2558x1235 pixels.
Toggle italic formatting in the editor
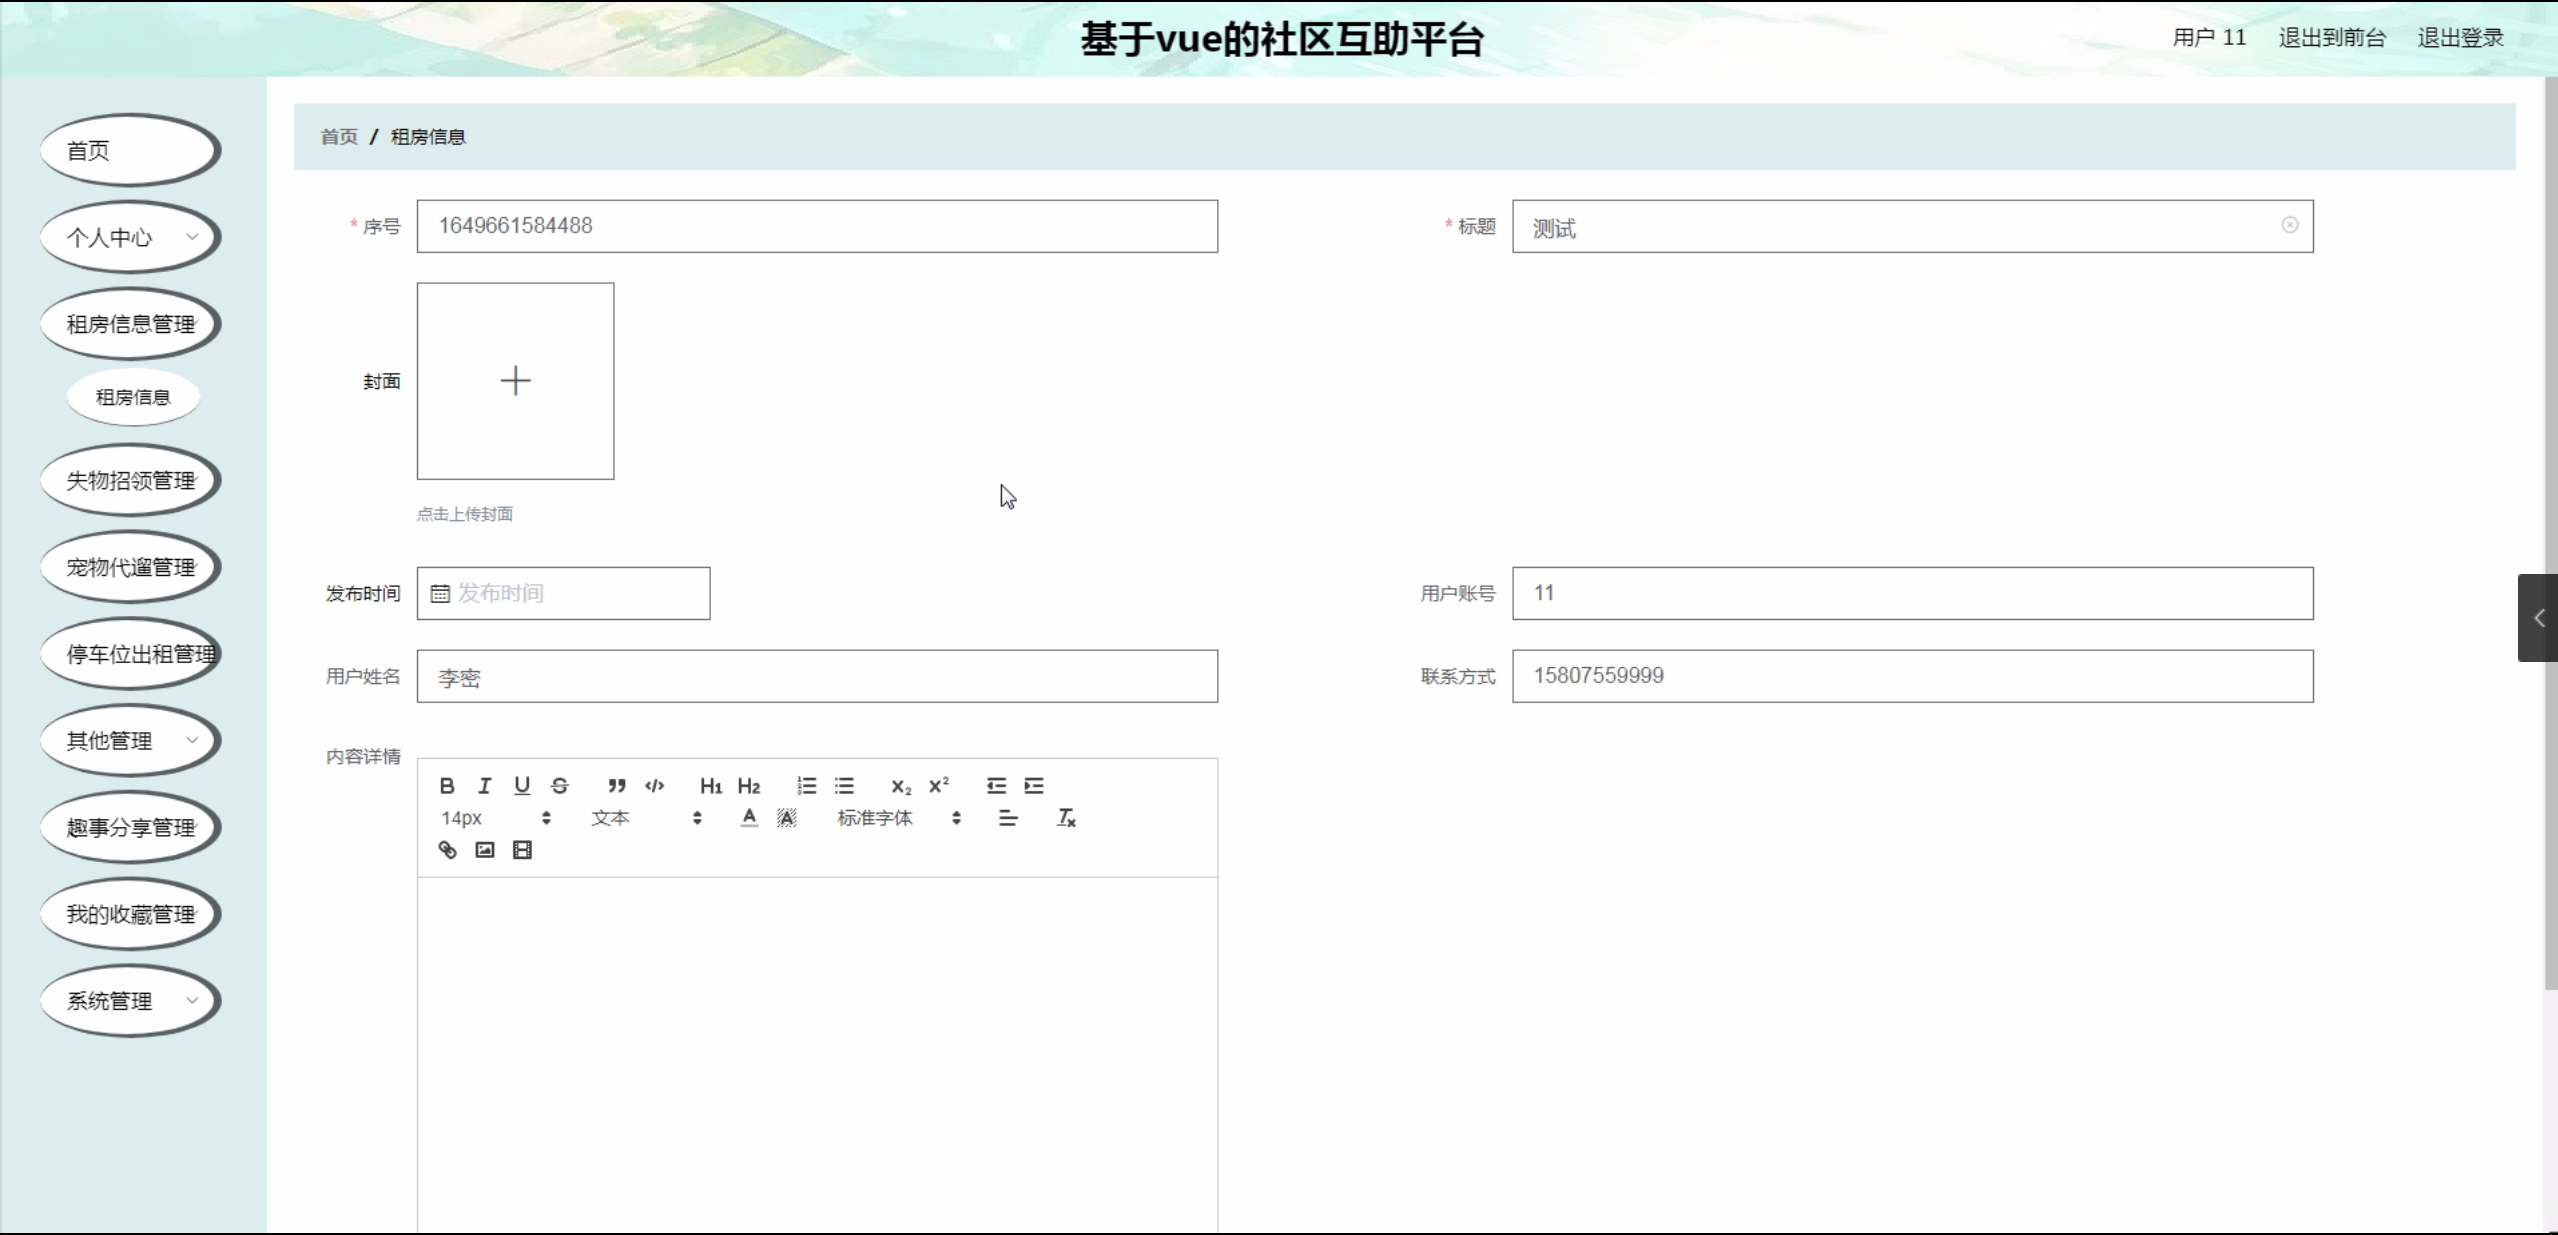coord(484,786)
